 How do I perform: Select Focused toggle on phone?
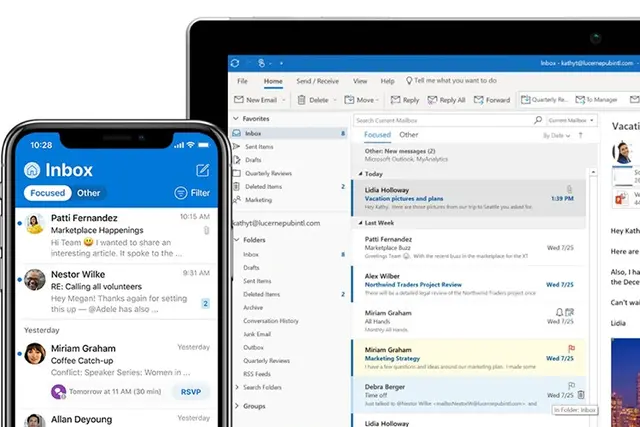(48, 193)
